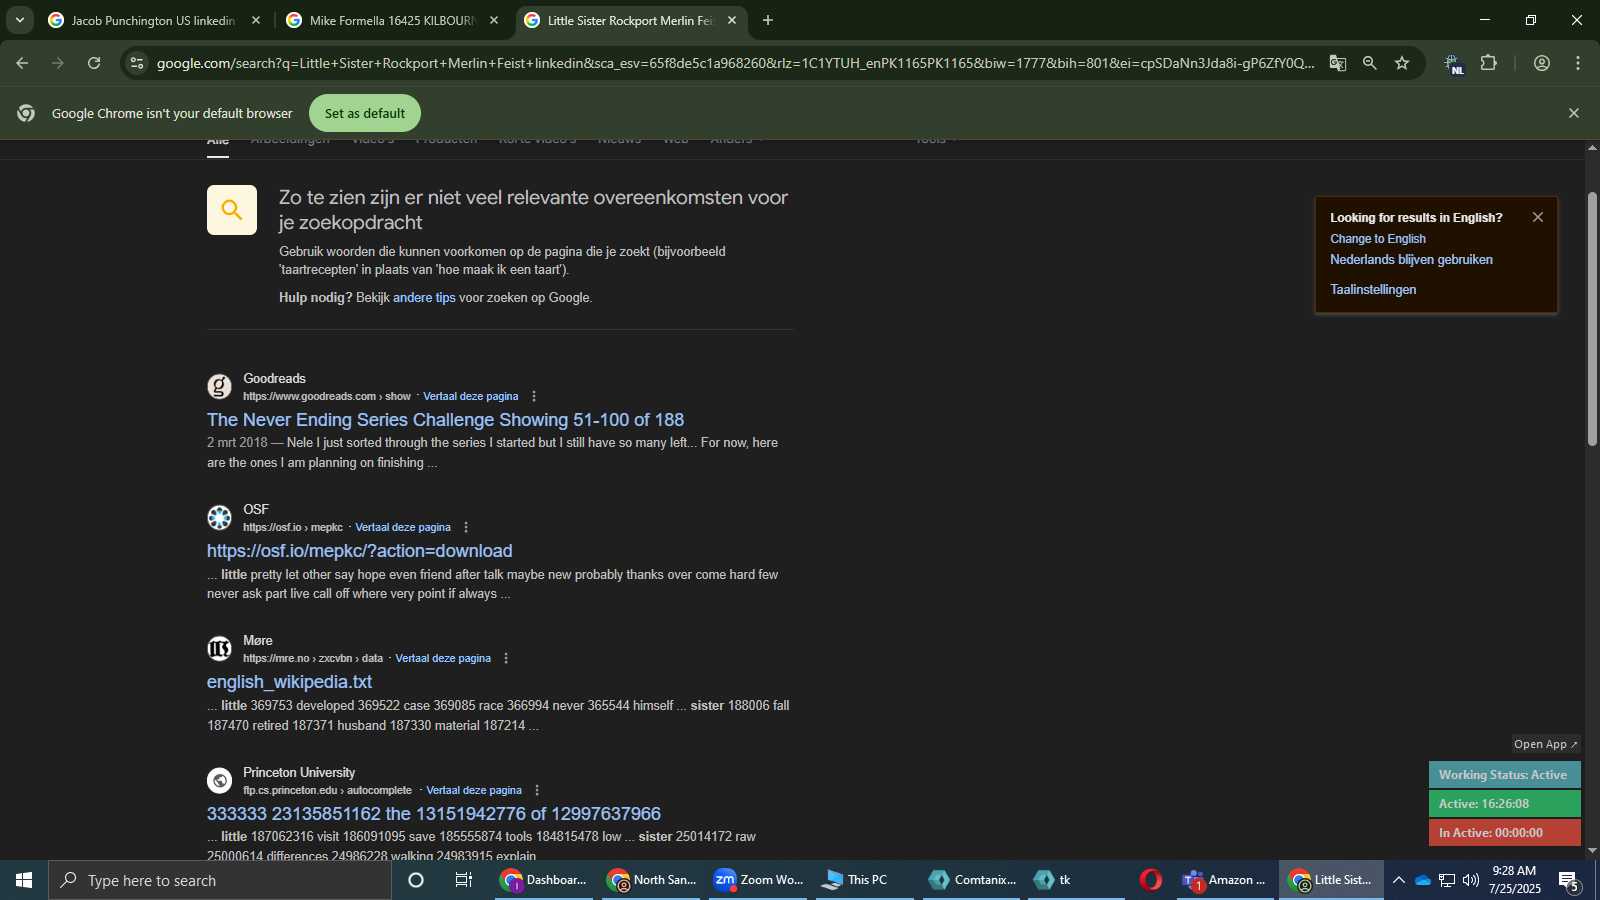Image resolution: width=1600 pixels, height=900 pixels.
Task: Click Vertaal deze pagina for Princeton result
Action: (x=474, y=791)
